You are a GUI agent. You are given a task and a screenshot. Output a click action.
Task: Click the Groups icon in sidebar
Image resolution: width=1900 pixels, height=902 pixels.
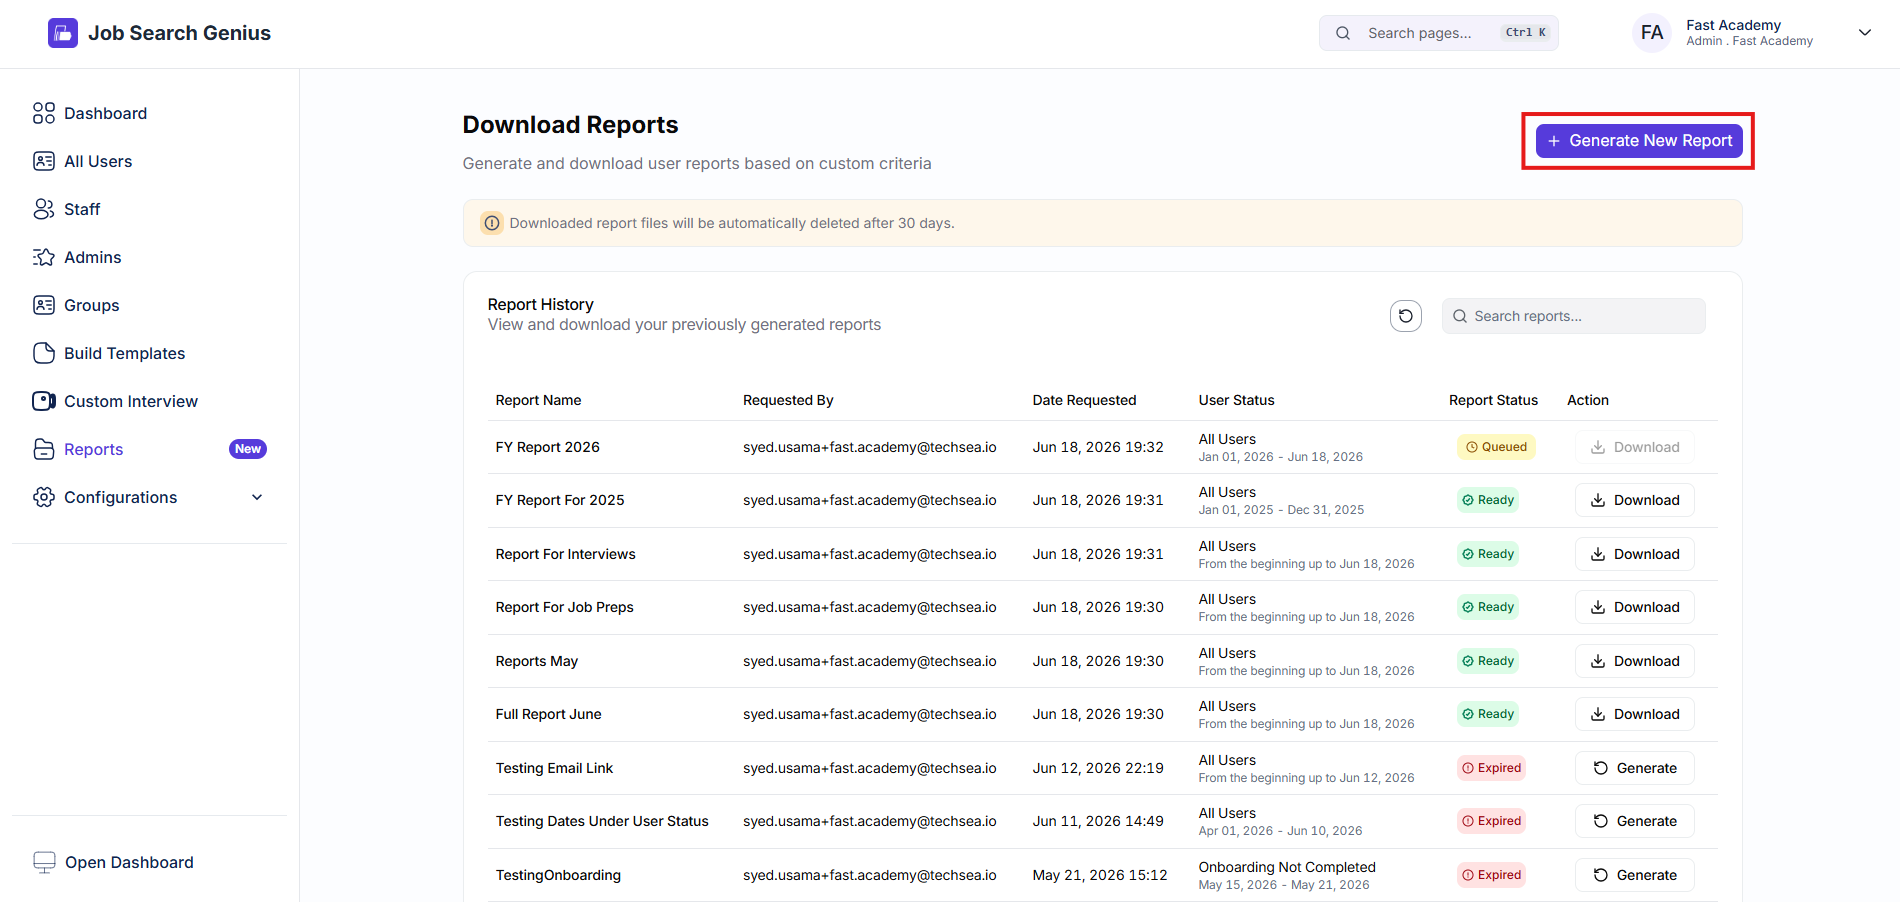[x=44, y=305]
